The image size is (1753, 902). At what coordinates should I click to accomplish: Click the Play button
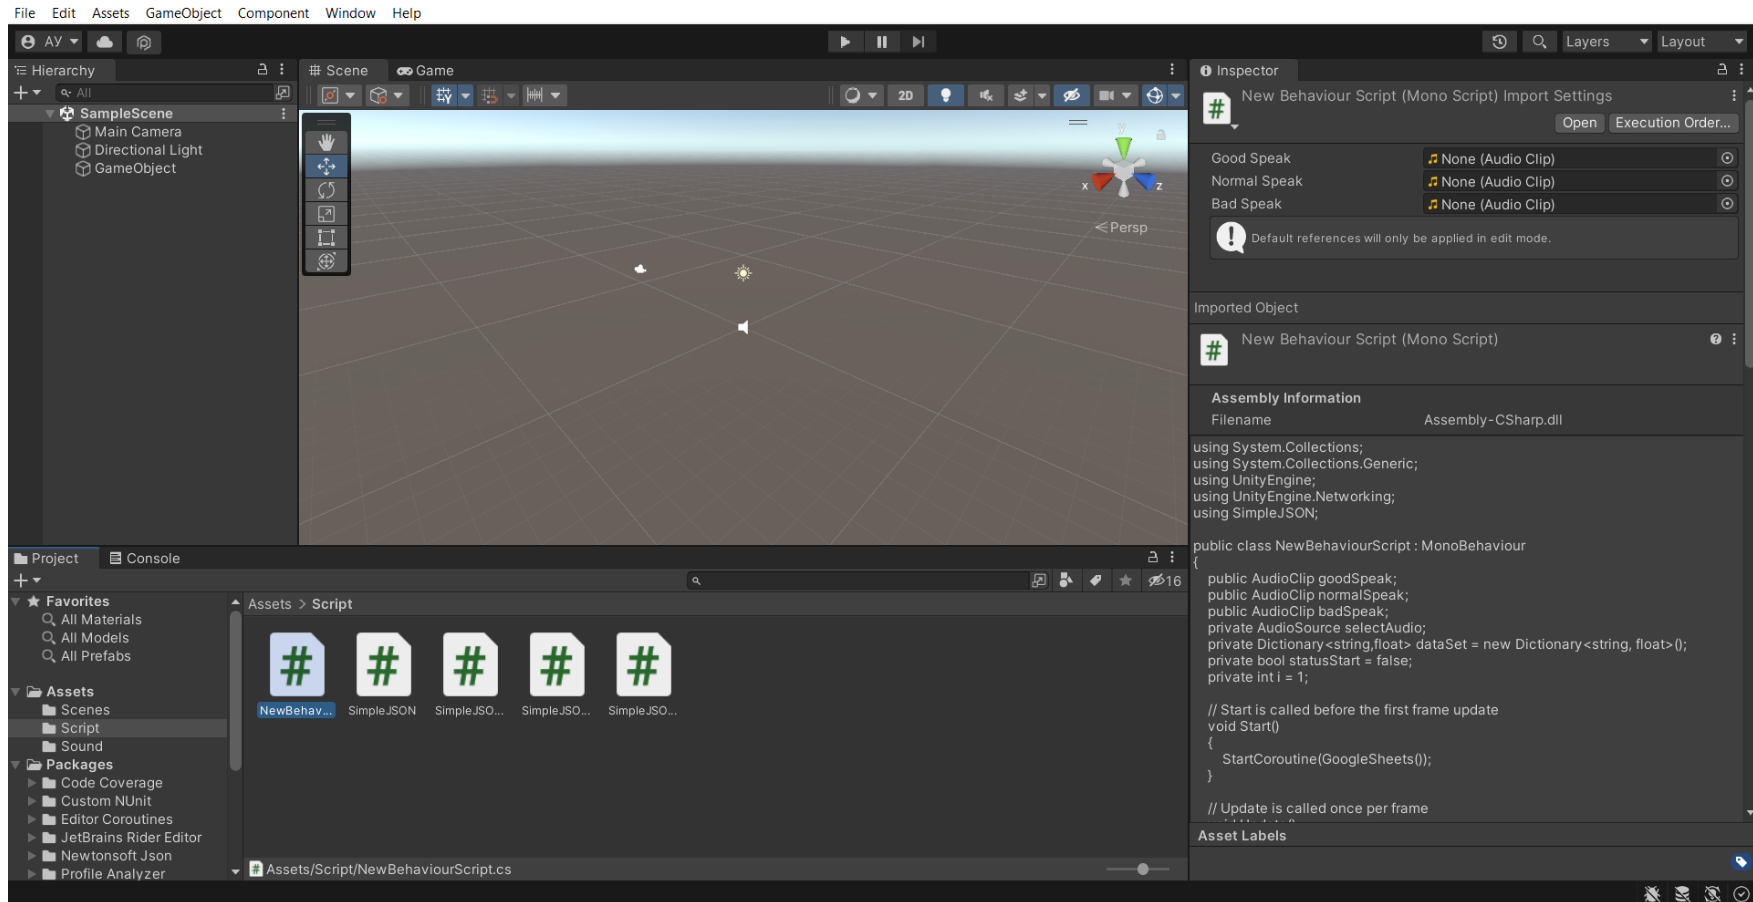pyautogui.click(x=845, y=42)
